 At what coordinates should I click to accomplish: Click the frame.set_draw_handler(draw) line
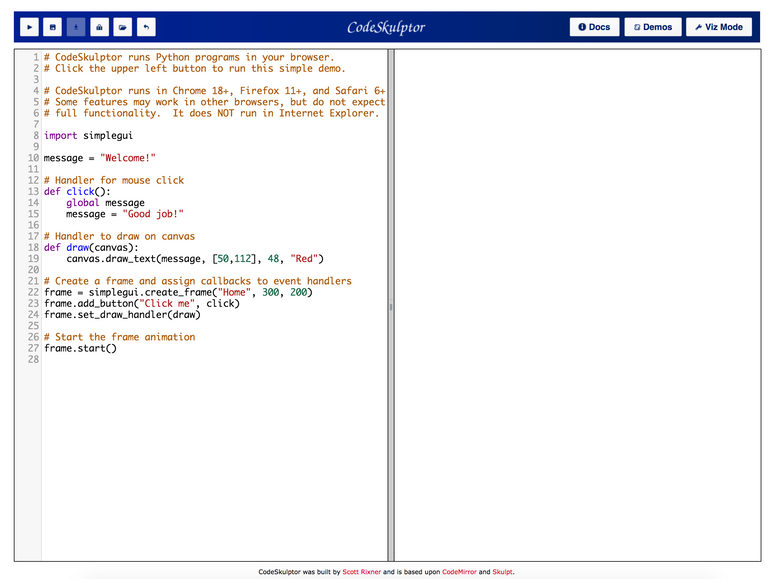click(122, 315)
